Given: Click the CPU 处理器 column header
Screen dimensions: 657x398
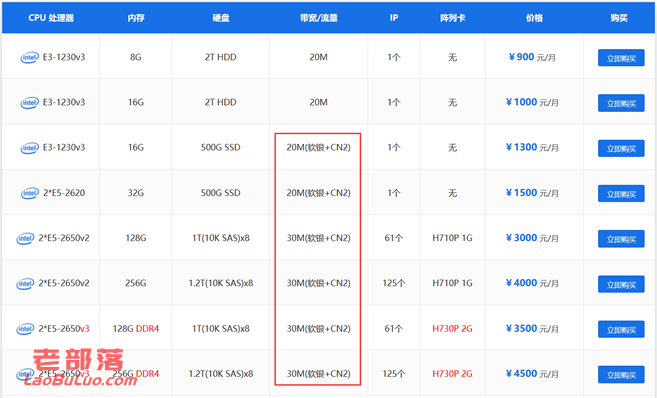Looking at the screenshot, I should click(51, 18).
